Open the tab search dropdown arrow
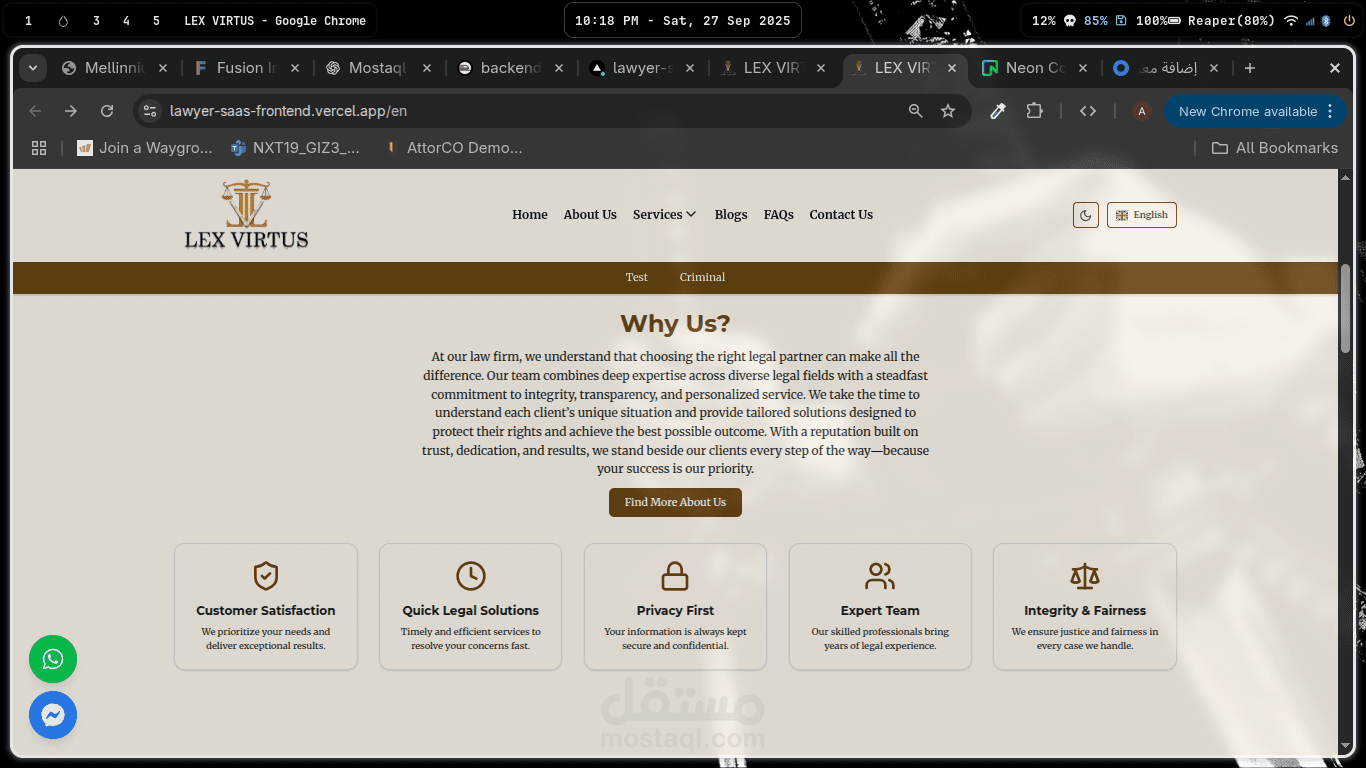This screenshot has height=768, width=1366. pyautogui.click(x=33, y=68)
